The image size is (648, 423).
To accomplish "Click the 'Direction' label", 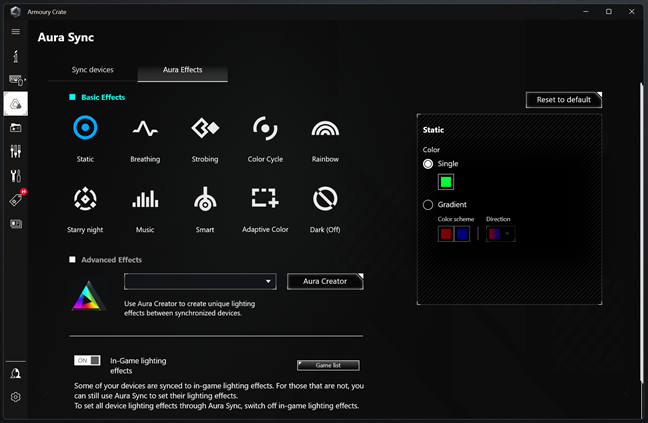I will click(498, 219).
